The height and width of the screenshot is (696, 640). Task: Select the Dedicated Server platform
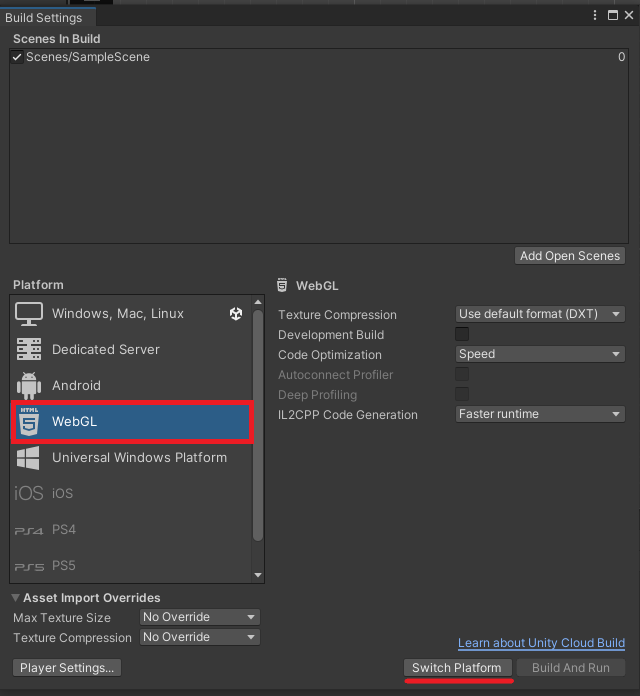click(131, 349)
